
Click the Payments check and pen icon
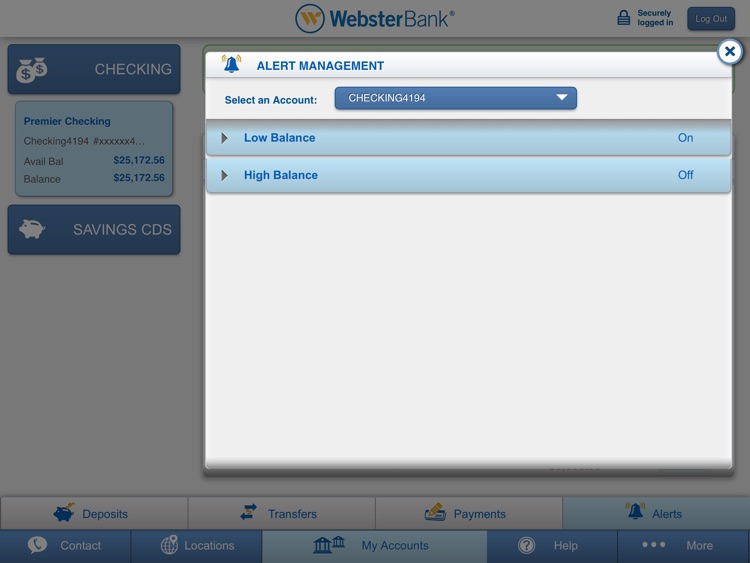(x=435, y=512)
